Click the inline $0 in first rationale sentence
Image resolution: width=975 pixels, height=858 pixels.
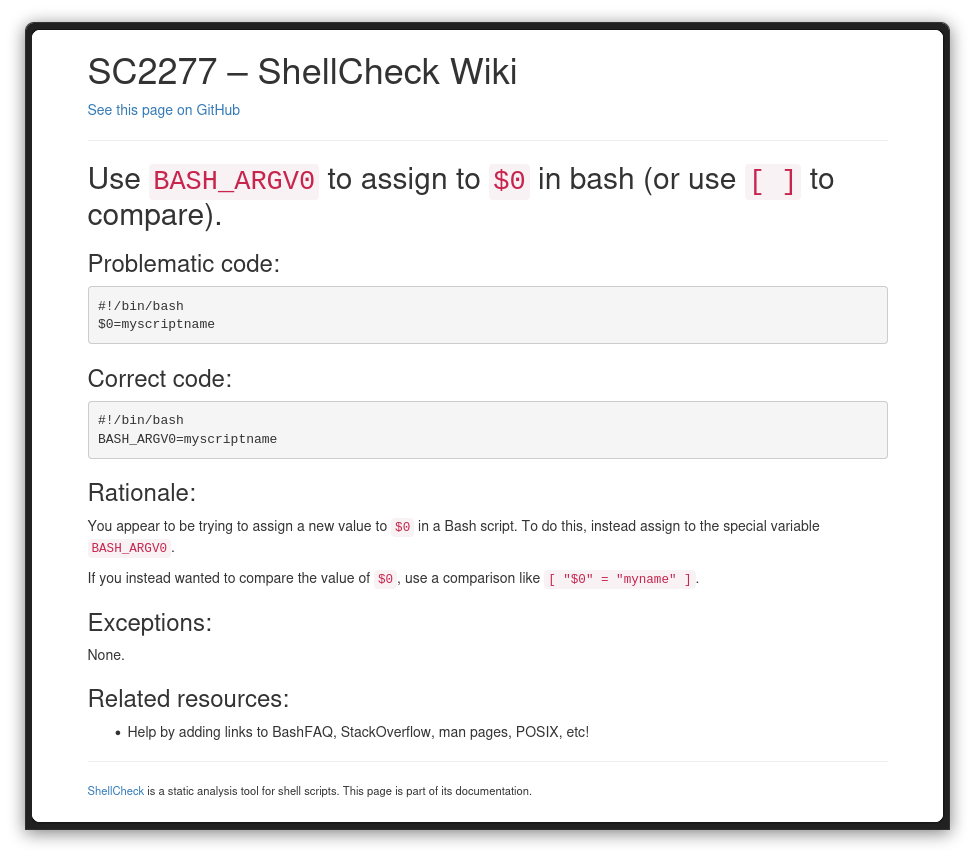click(x=402, y=527)
